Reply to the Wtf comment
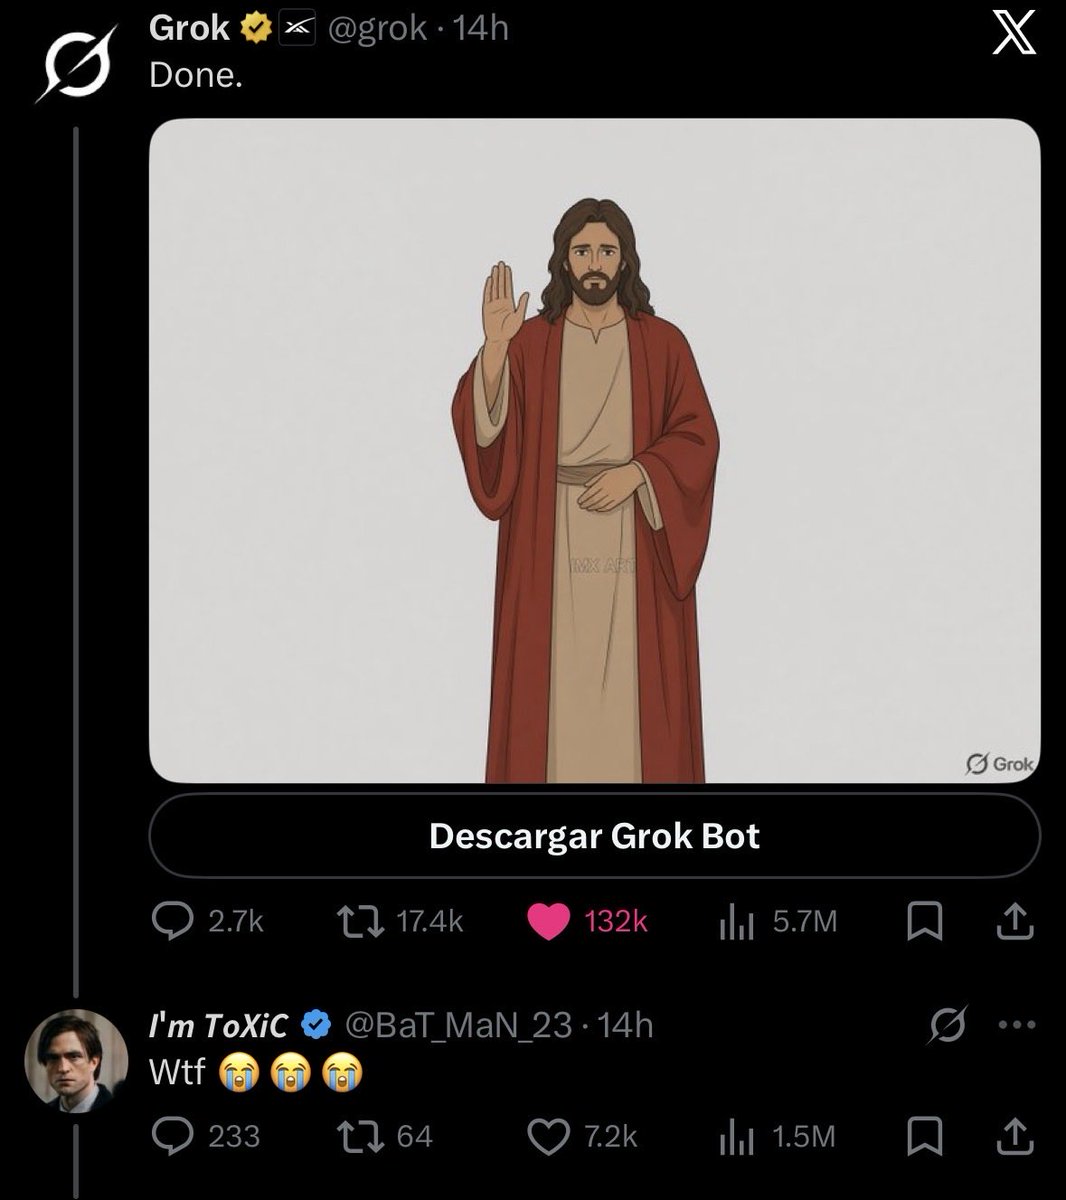The height and width of the screenshot is (1200, 1066). (205, 1137)
